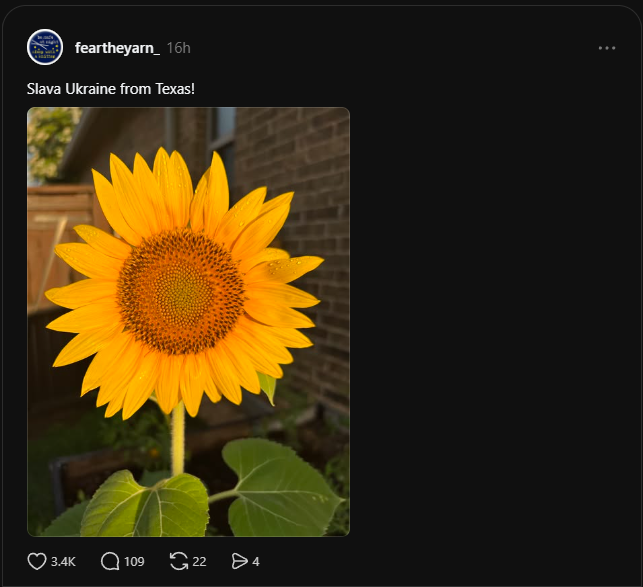Visit the feartheyarn_ username link
Image resolution: width=643 pixels, height=587 pixels.
click(x=117, y=48)
